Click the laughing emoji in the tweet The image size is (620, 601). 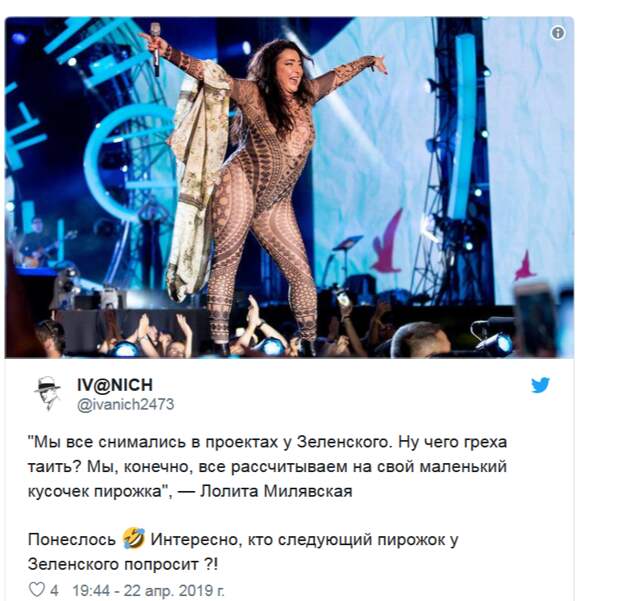point(134,538)
